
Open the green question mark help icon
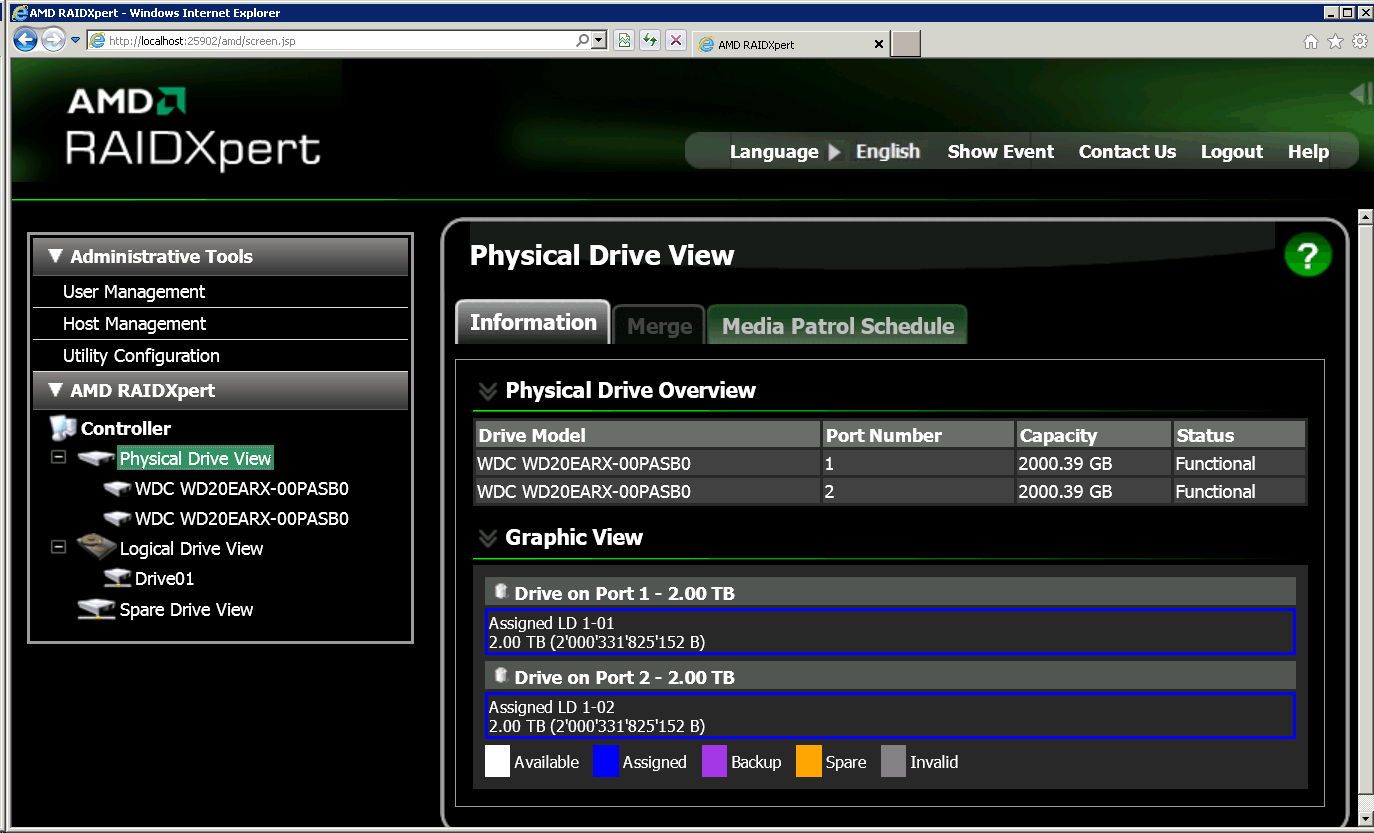point(1308,255)
